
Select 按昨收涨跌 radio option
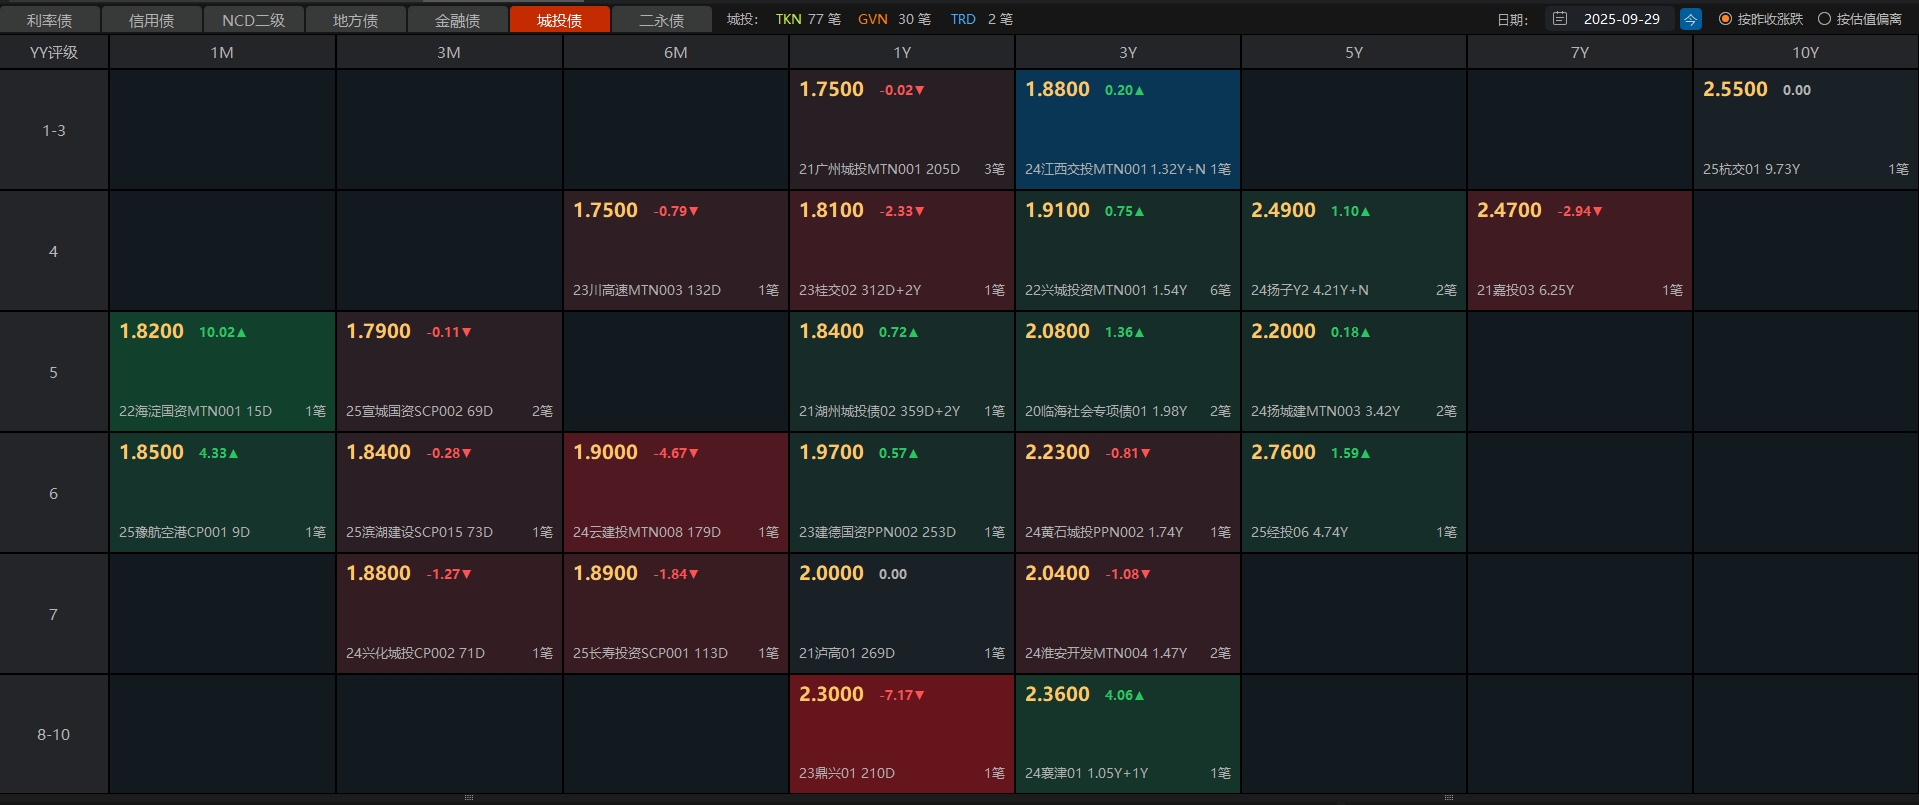coord(1725,19)
